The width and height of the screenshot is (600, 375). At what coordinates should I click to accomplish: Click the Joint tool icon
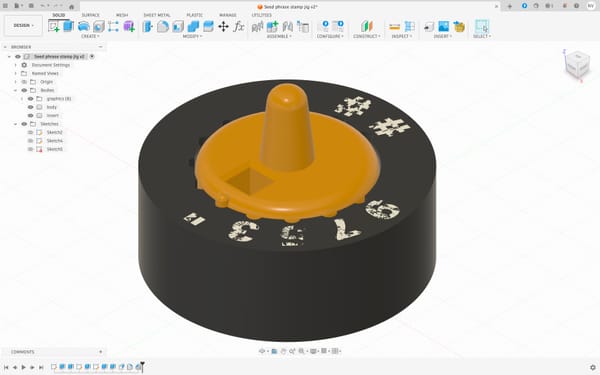287,26
